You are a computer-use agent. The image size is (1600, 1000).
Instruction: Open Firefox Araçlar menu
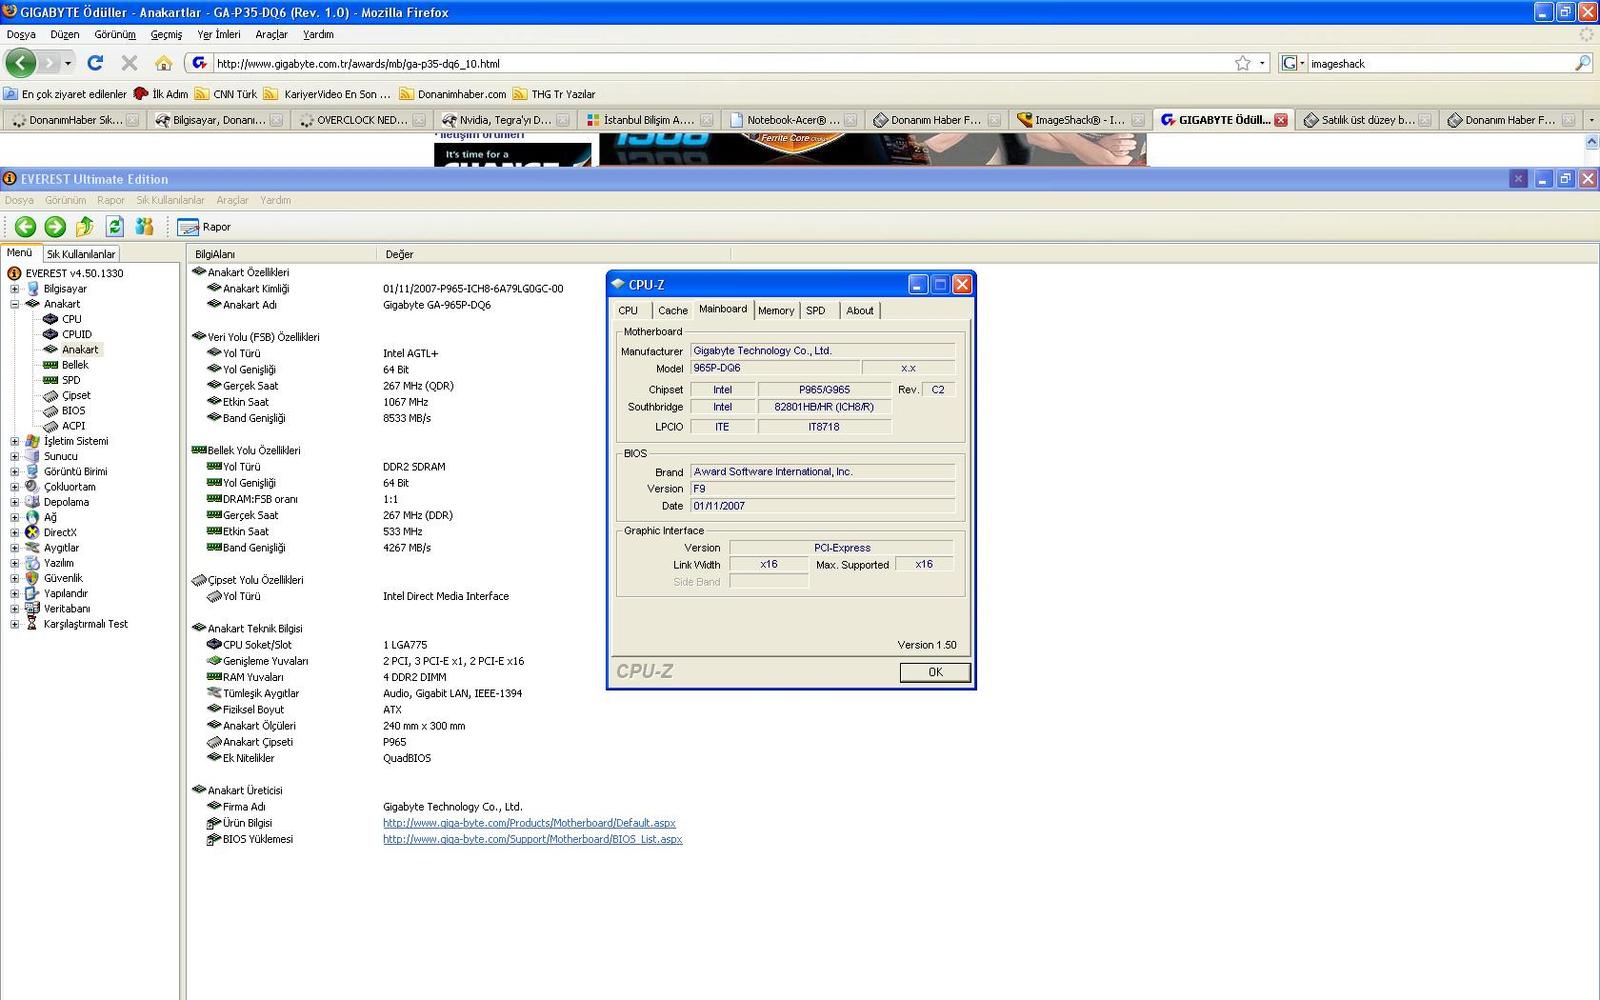point(271,34)
